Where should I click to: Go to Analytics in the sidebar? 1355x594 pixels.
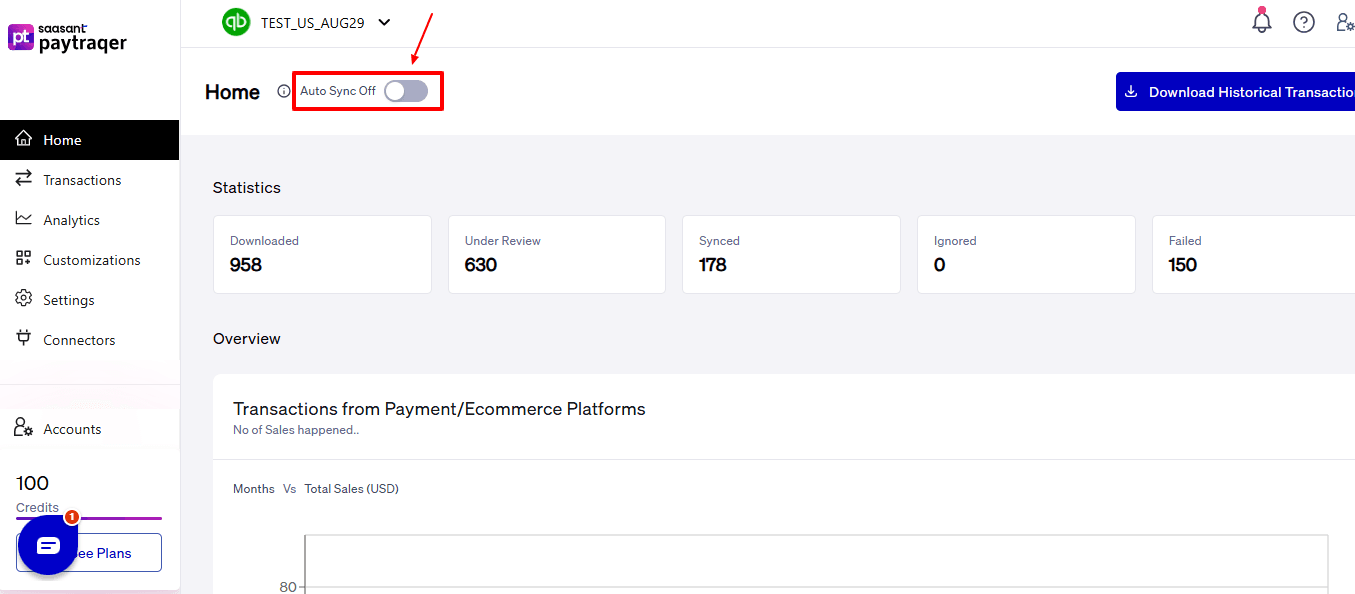[x=71, y=220]
